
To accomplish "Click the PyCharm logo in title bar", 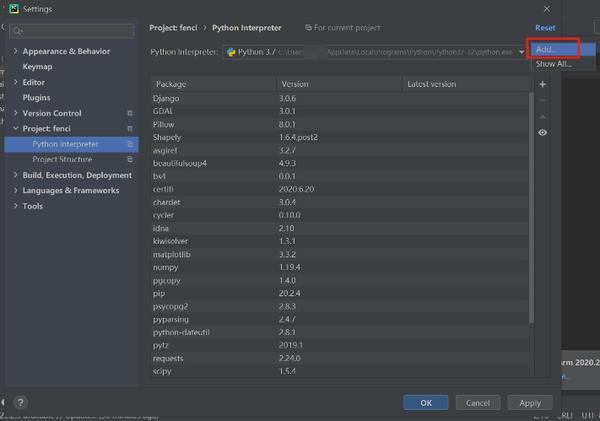I will click(x=14, y=8).
